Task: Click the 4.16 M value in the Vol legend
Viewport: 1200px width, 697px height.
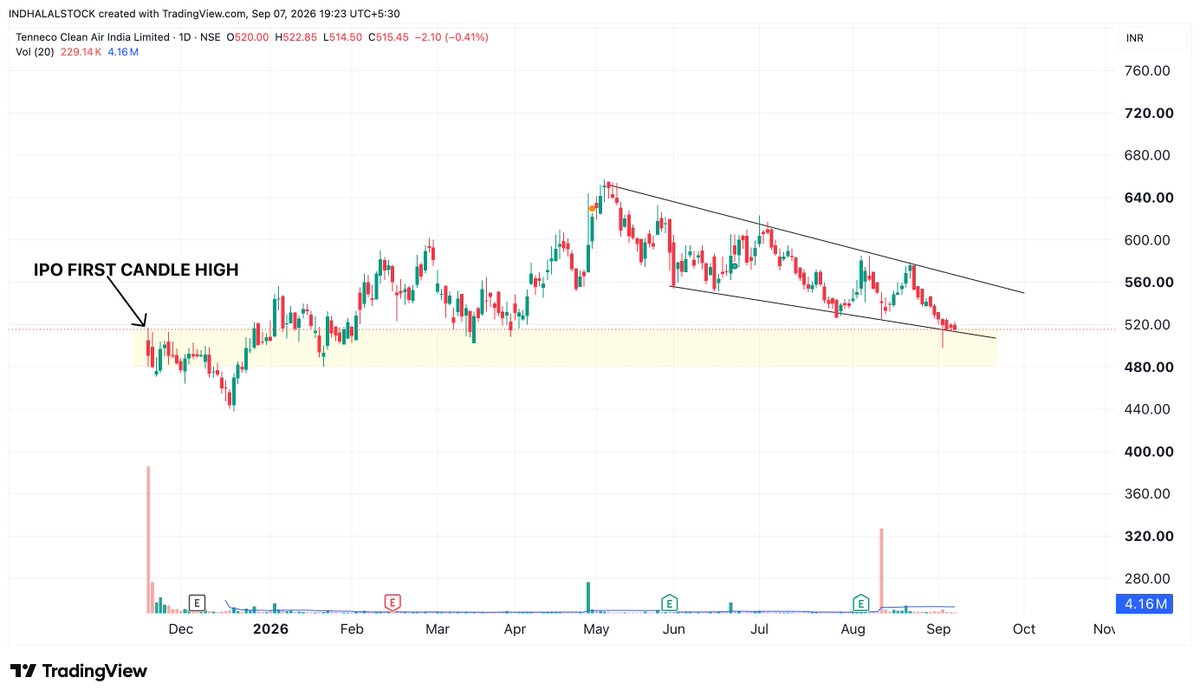Action: tap(123, 51)
